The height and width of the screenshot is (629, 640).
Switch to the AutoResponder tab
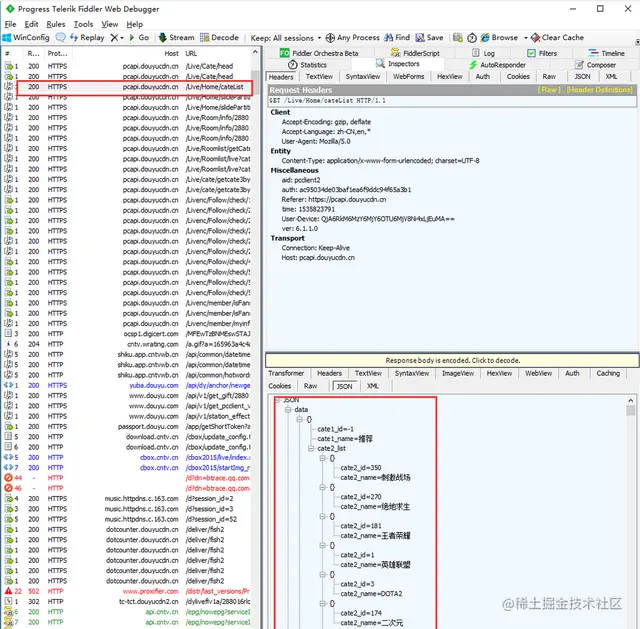pos(497,64)
